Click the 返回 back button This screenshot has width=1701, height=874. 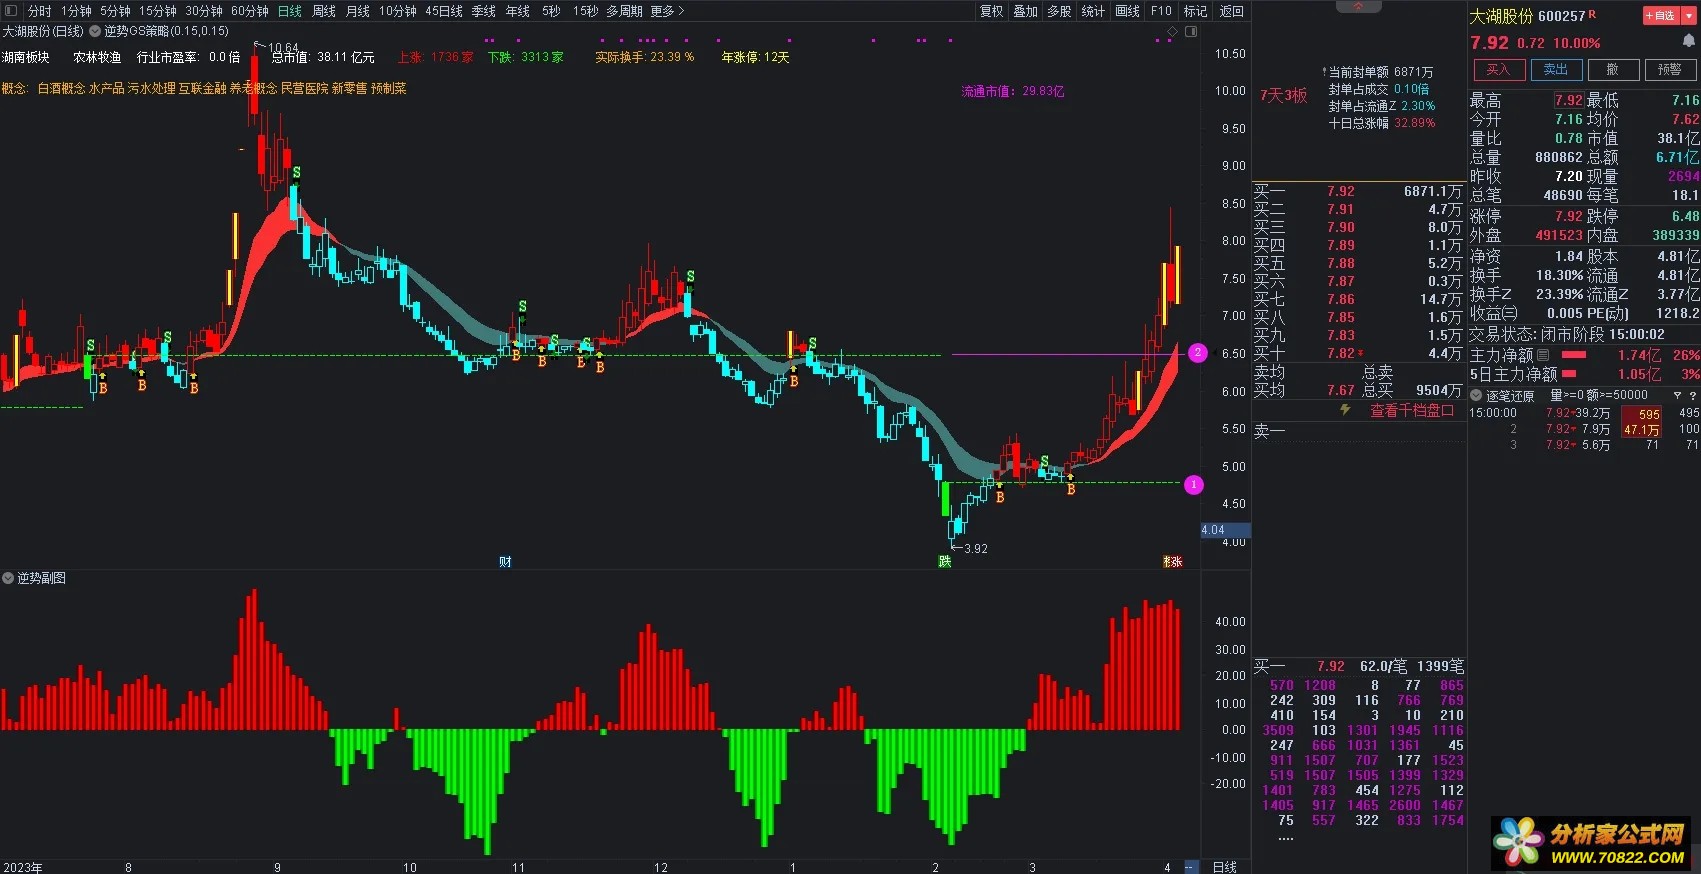(1232, 11)
